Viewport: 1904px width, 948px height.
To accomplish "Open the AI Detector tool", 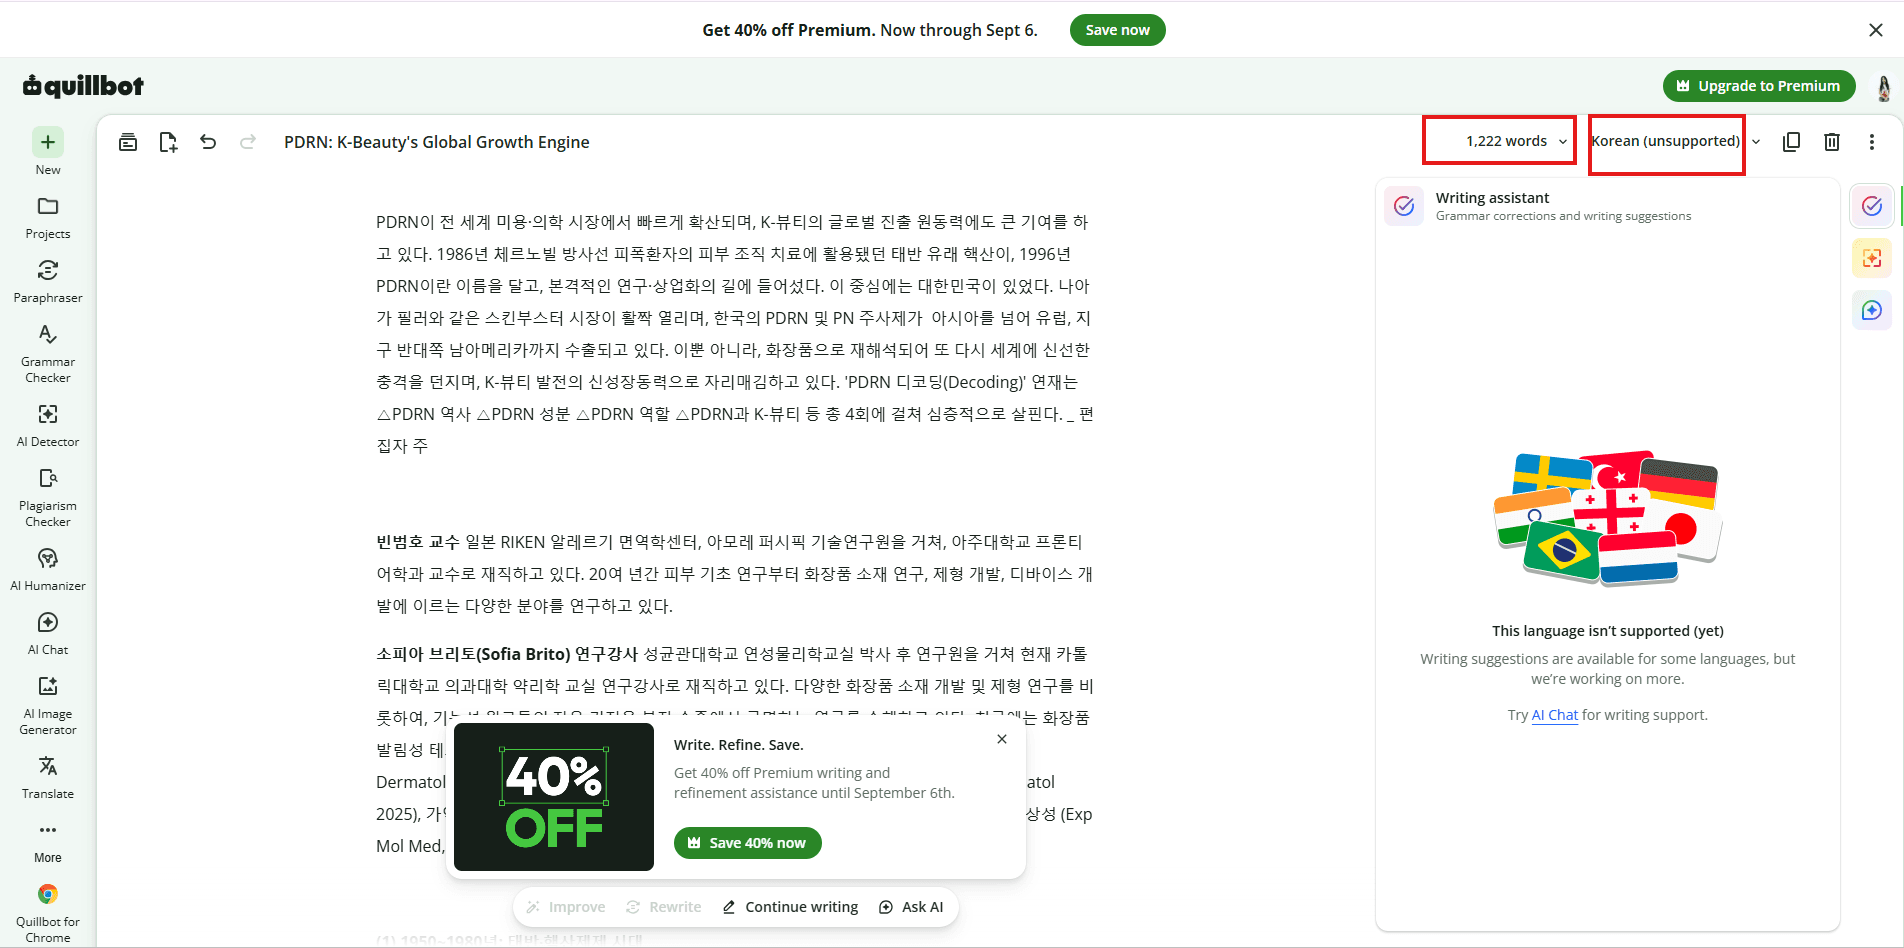I will point(48,426).
